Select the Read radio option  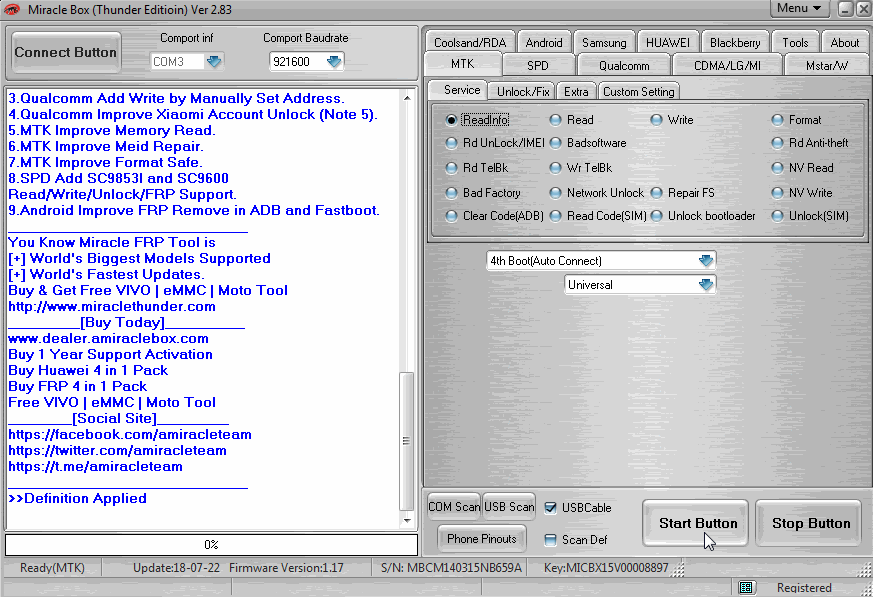pos(555,120)
